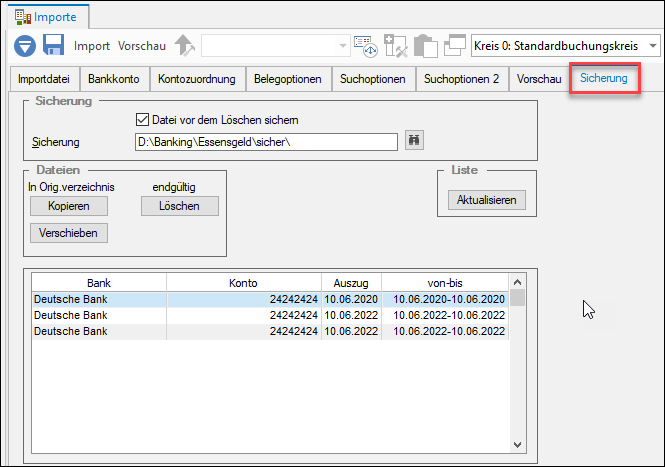This screenshot has height=467, width=665.
Task: Click the von-bis column header
Action: tap(445, 283)
